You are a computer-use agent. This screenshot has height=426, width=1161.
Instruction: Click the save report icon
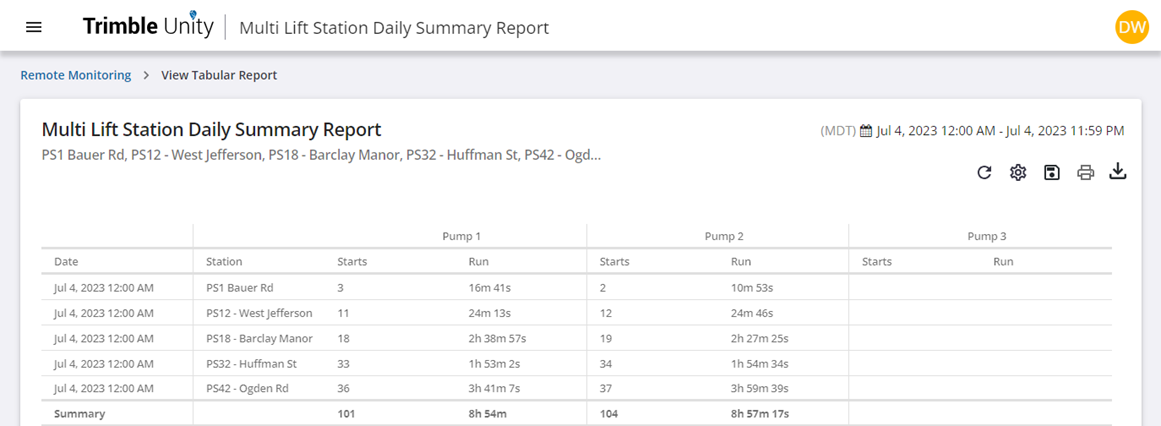pos(1051,173)
